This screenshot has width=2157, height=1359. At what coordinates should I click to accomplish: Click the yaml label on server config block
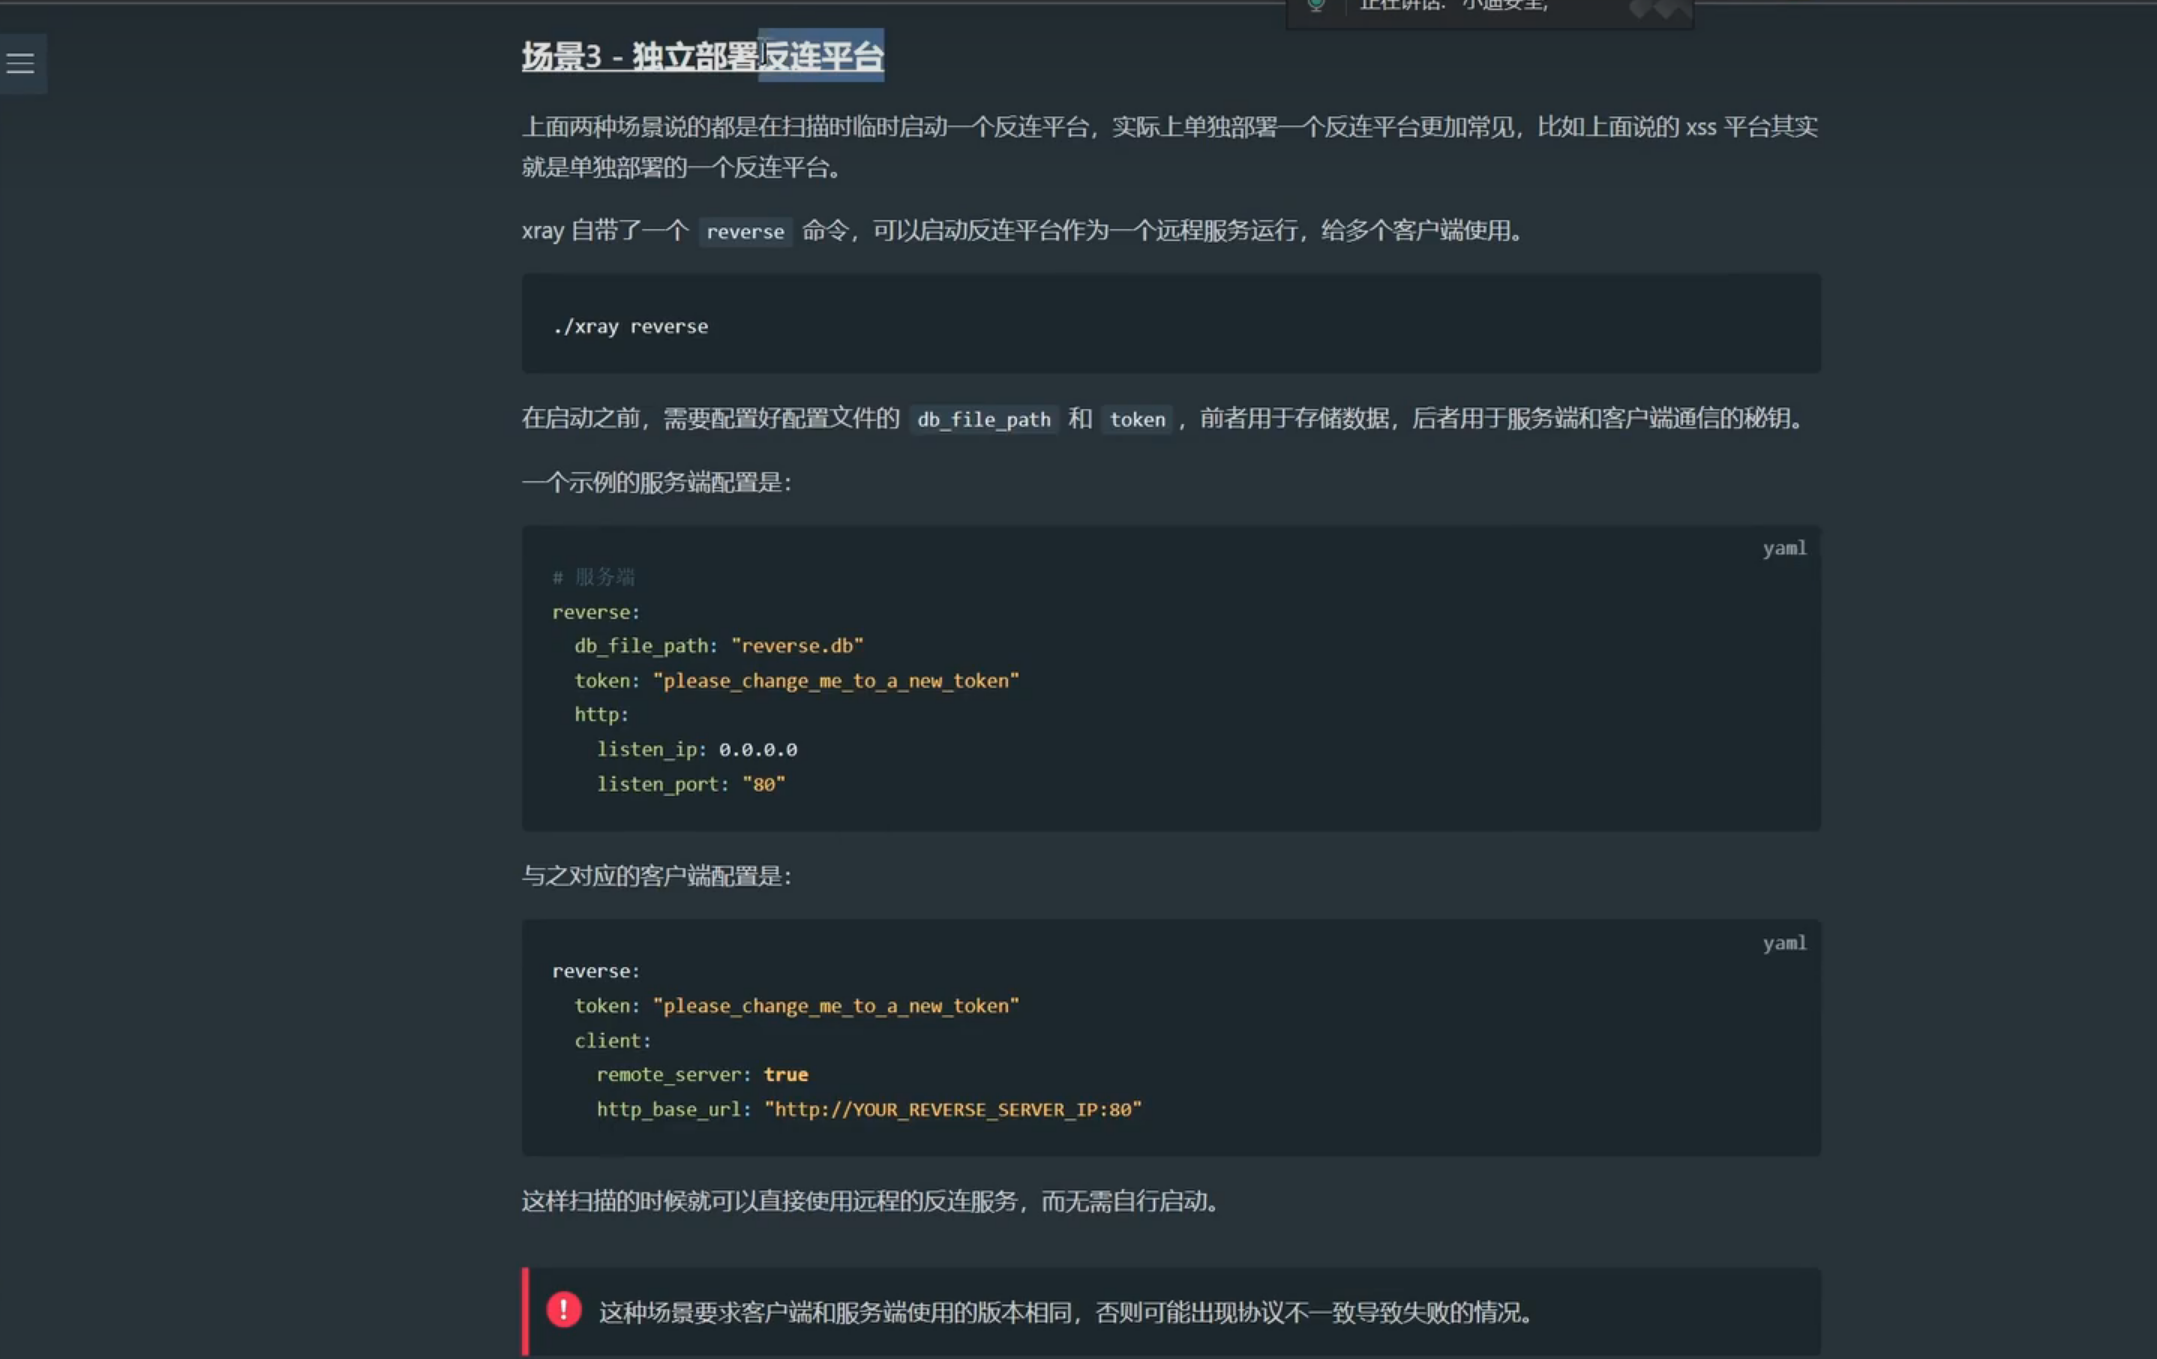pyautogui.click(x=1783, y=548)
